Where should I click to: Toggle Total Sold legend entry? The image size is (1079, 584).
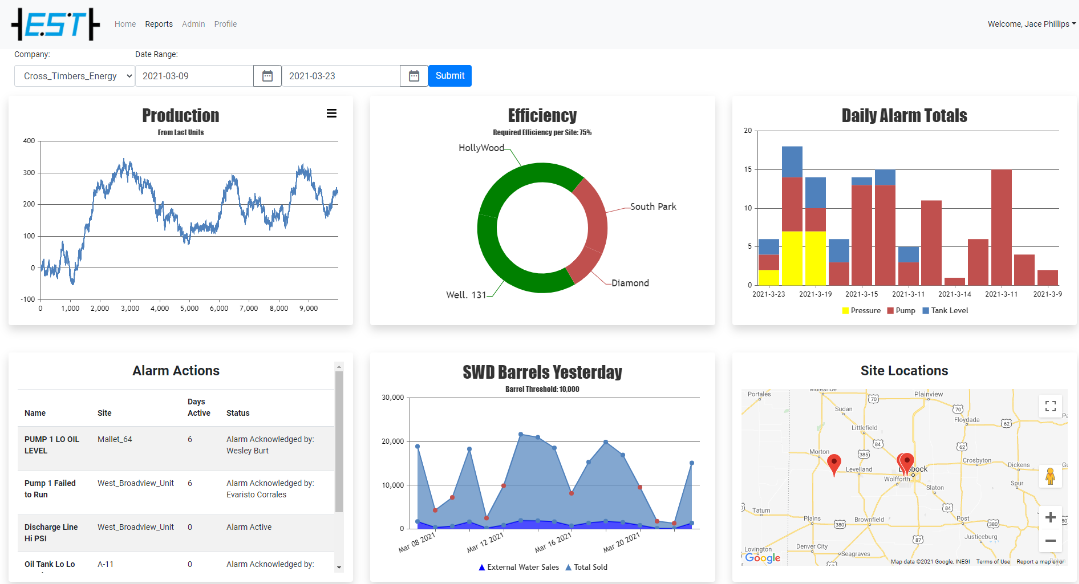(x=586, y=567)
